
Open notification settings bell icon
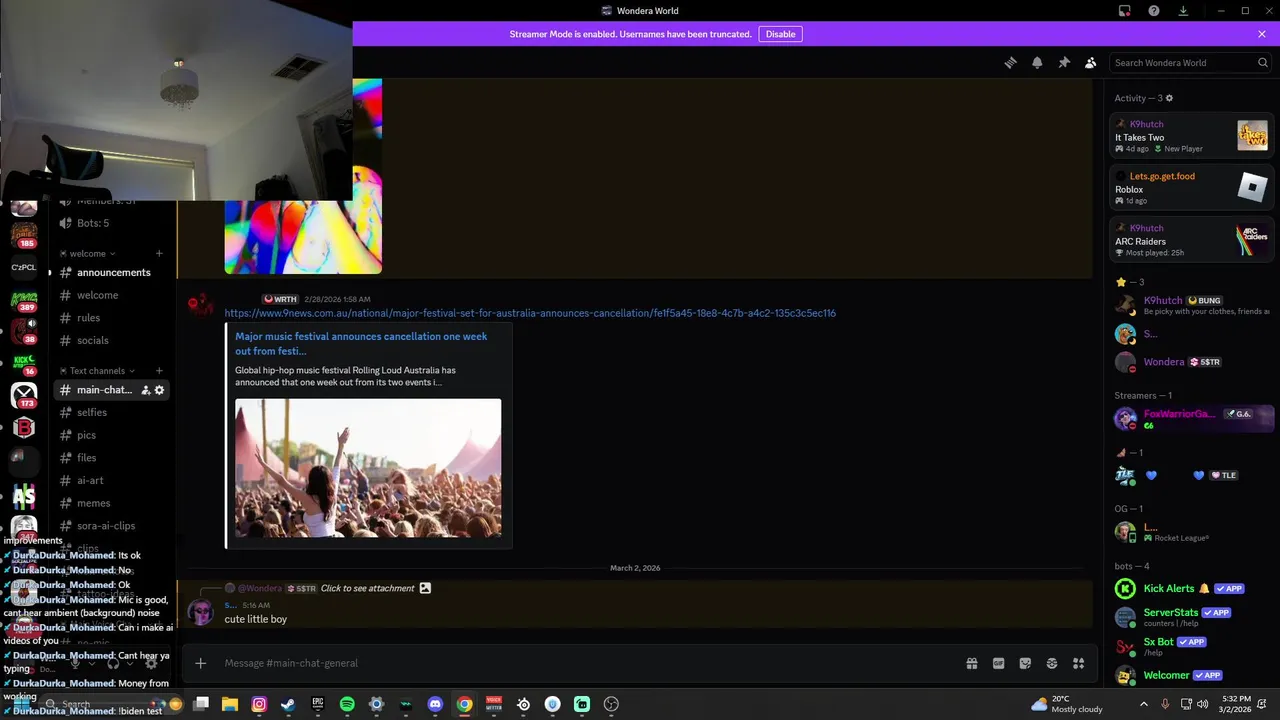[1037, 62]
